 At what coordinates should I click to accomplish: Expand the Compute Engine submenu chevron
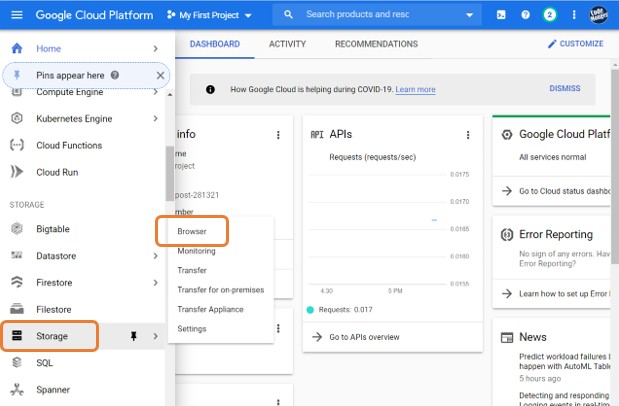[156, 92]
